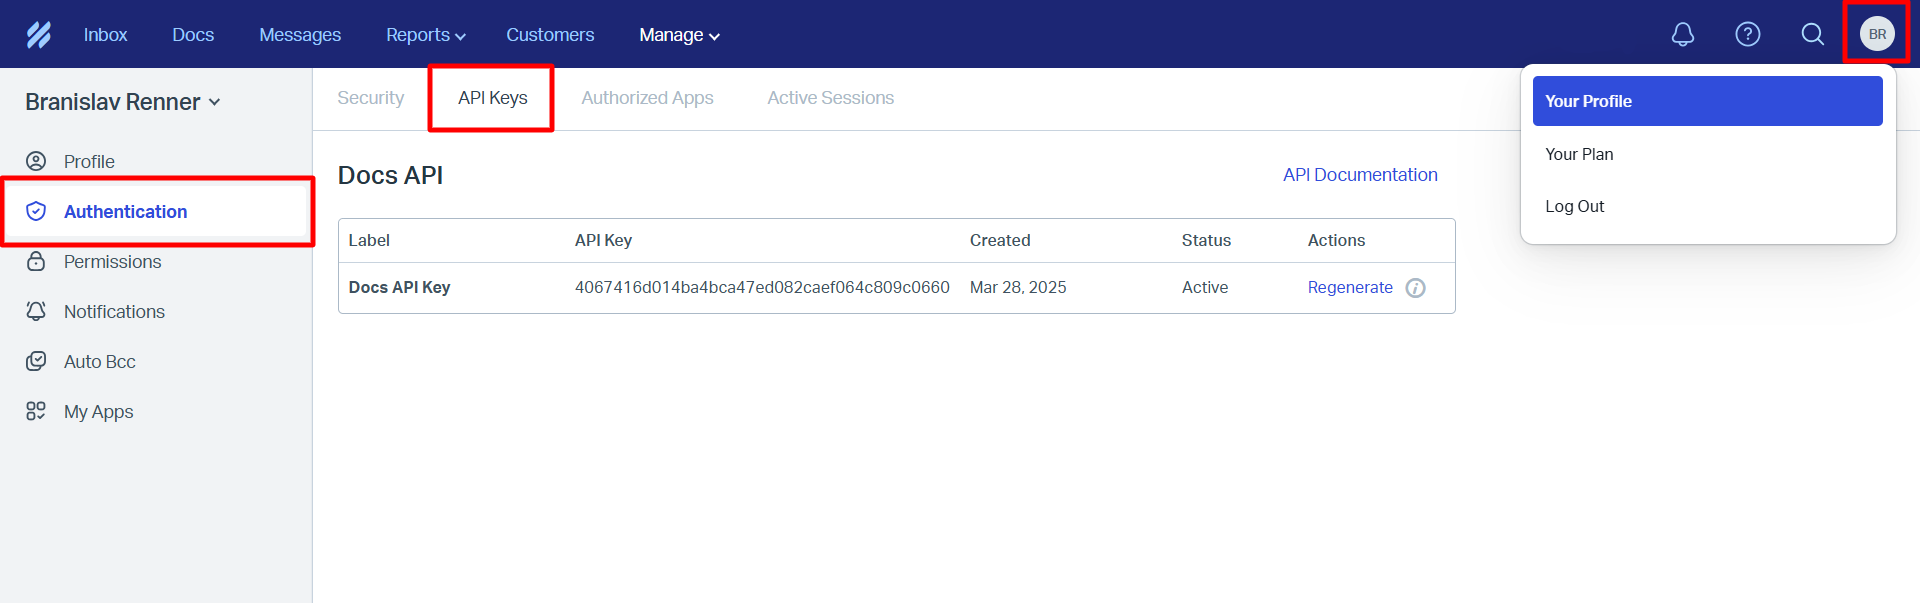
Task: Click the info icon beside Regenerate
Action: [x=1415, y=288]
